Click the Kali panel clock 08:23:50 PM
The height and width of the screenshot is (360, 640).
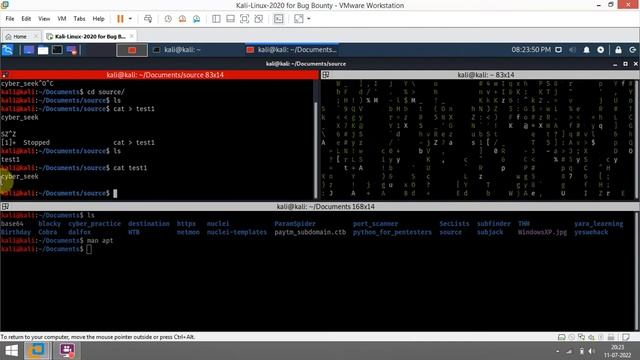coord(531,50)
